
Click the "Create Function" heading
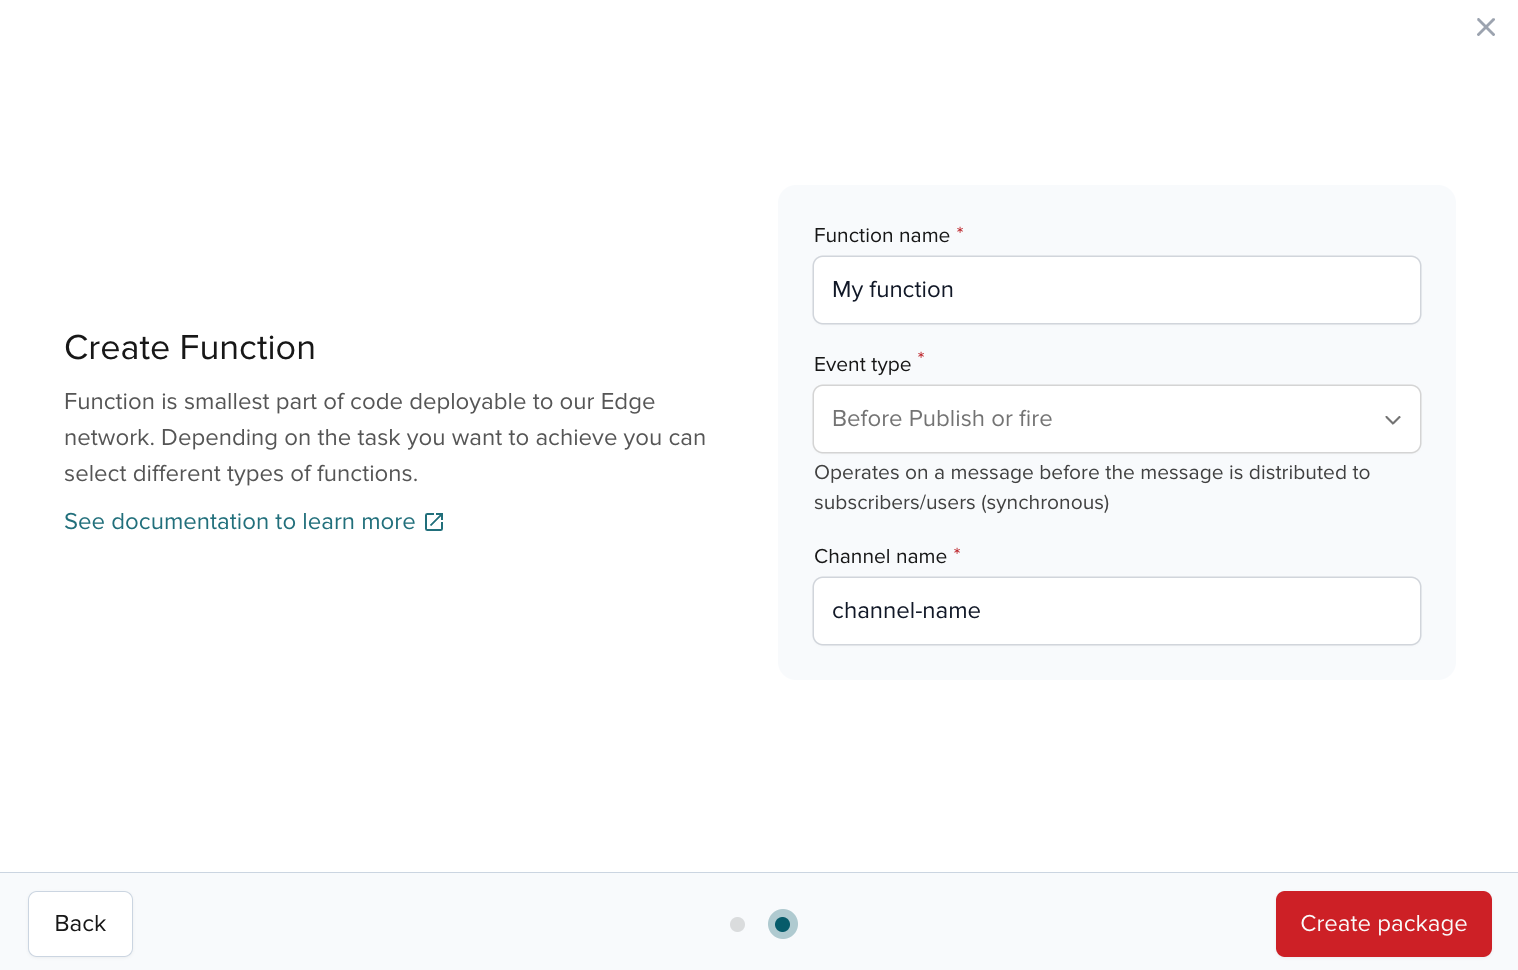(x=190, y=348)
